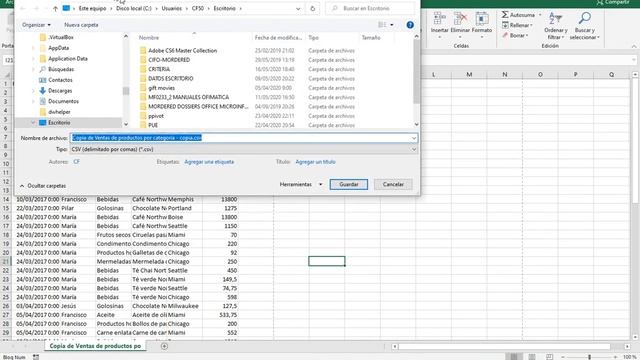Click the Guardar button
The image size is (640, 360).
[349, 184]
